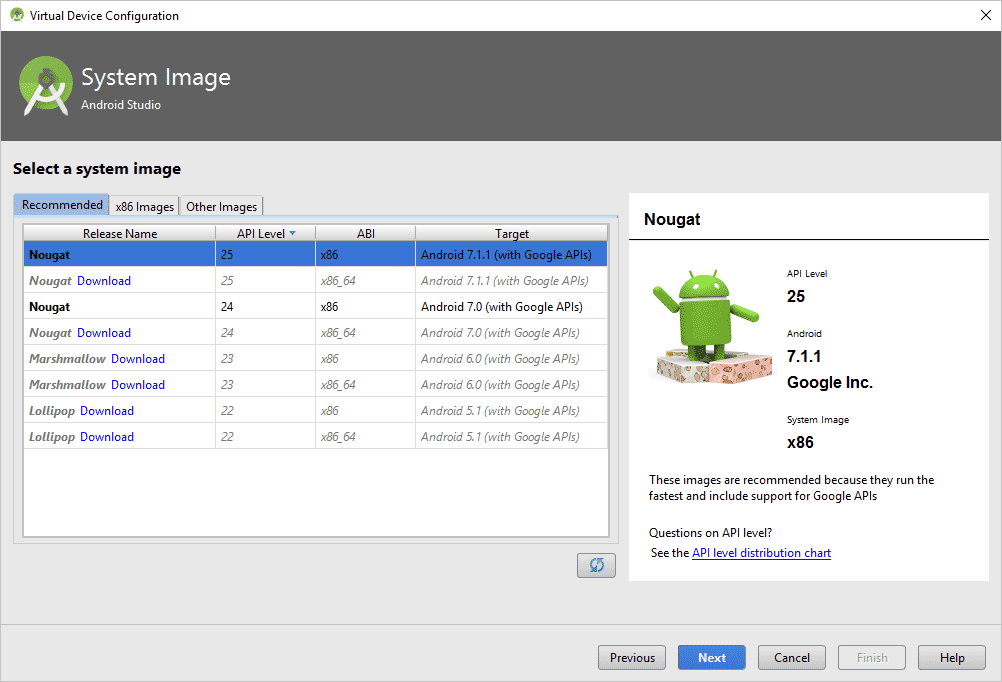The height and width of the screenshot is (682, 1002).
Task: Download Marshmallow x86 system image
Action: pyautogui.click(x=138, y=359)
